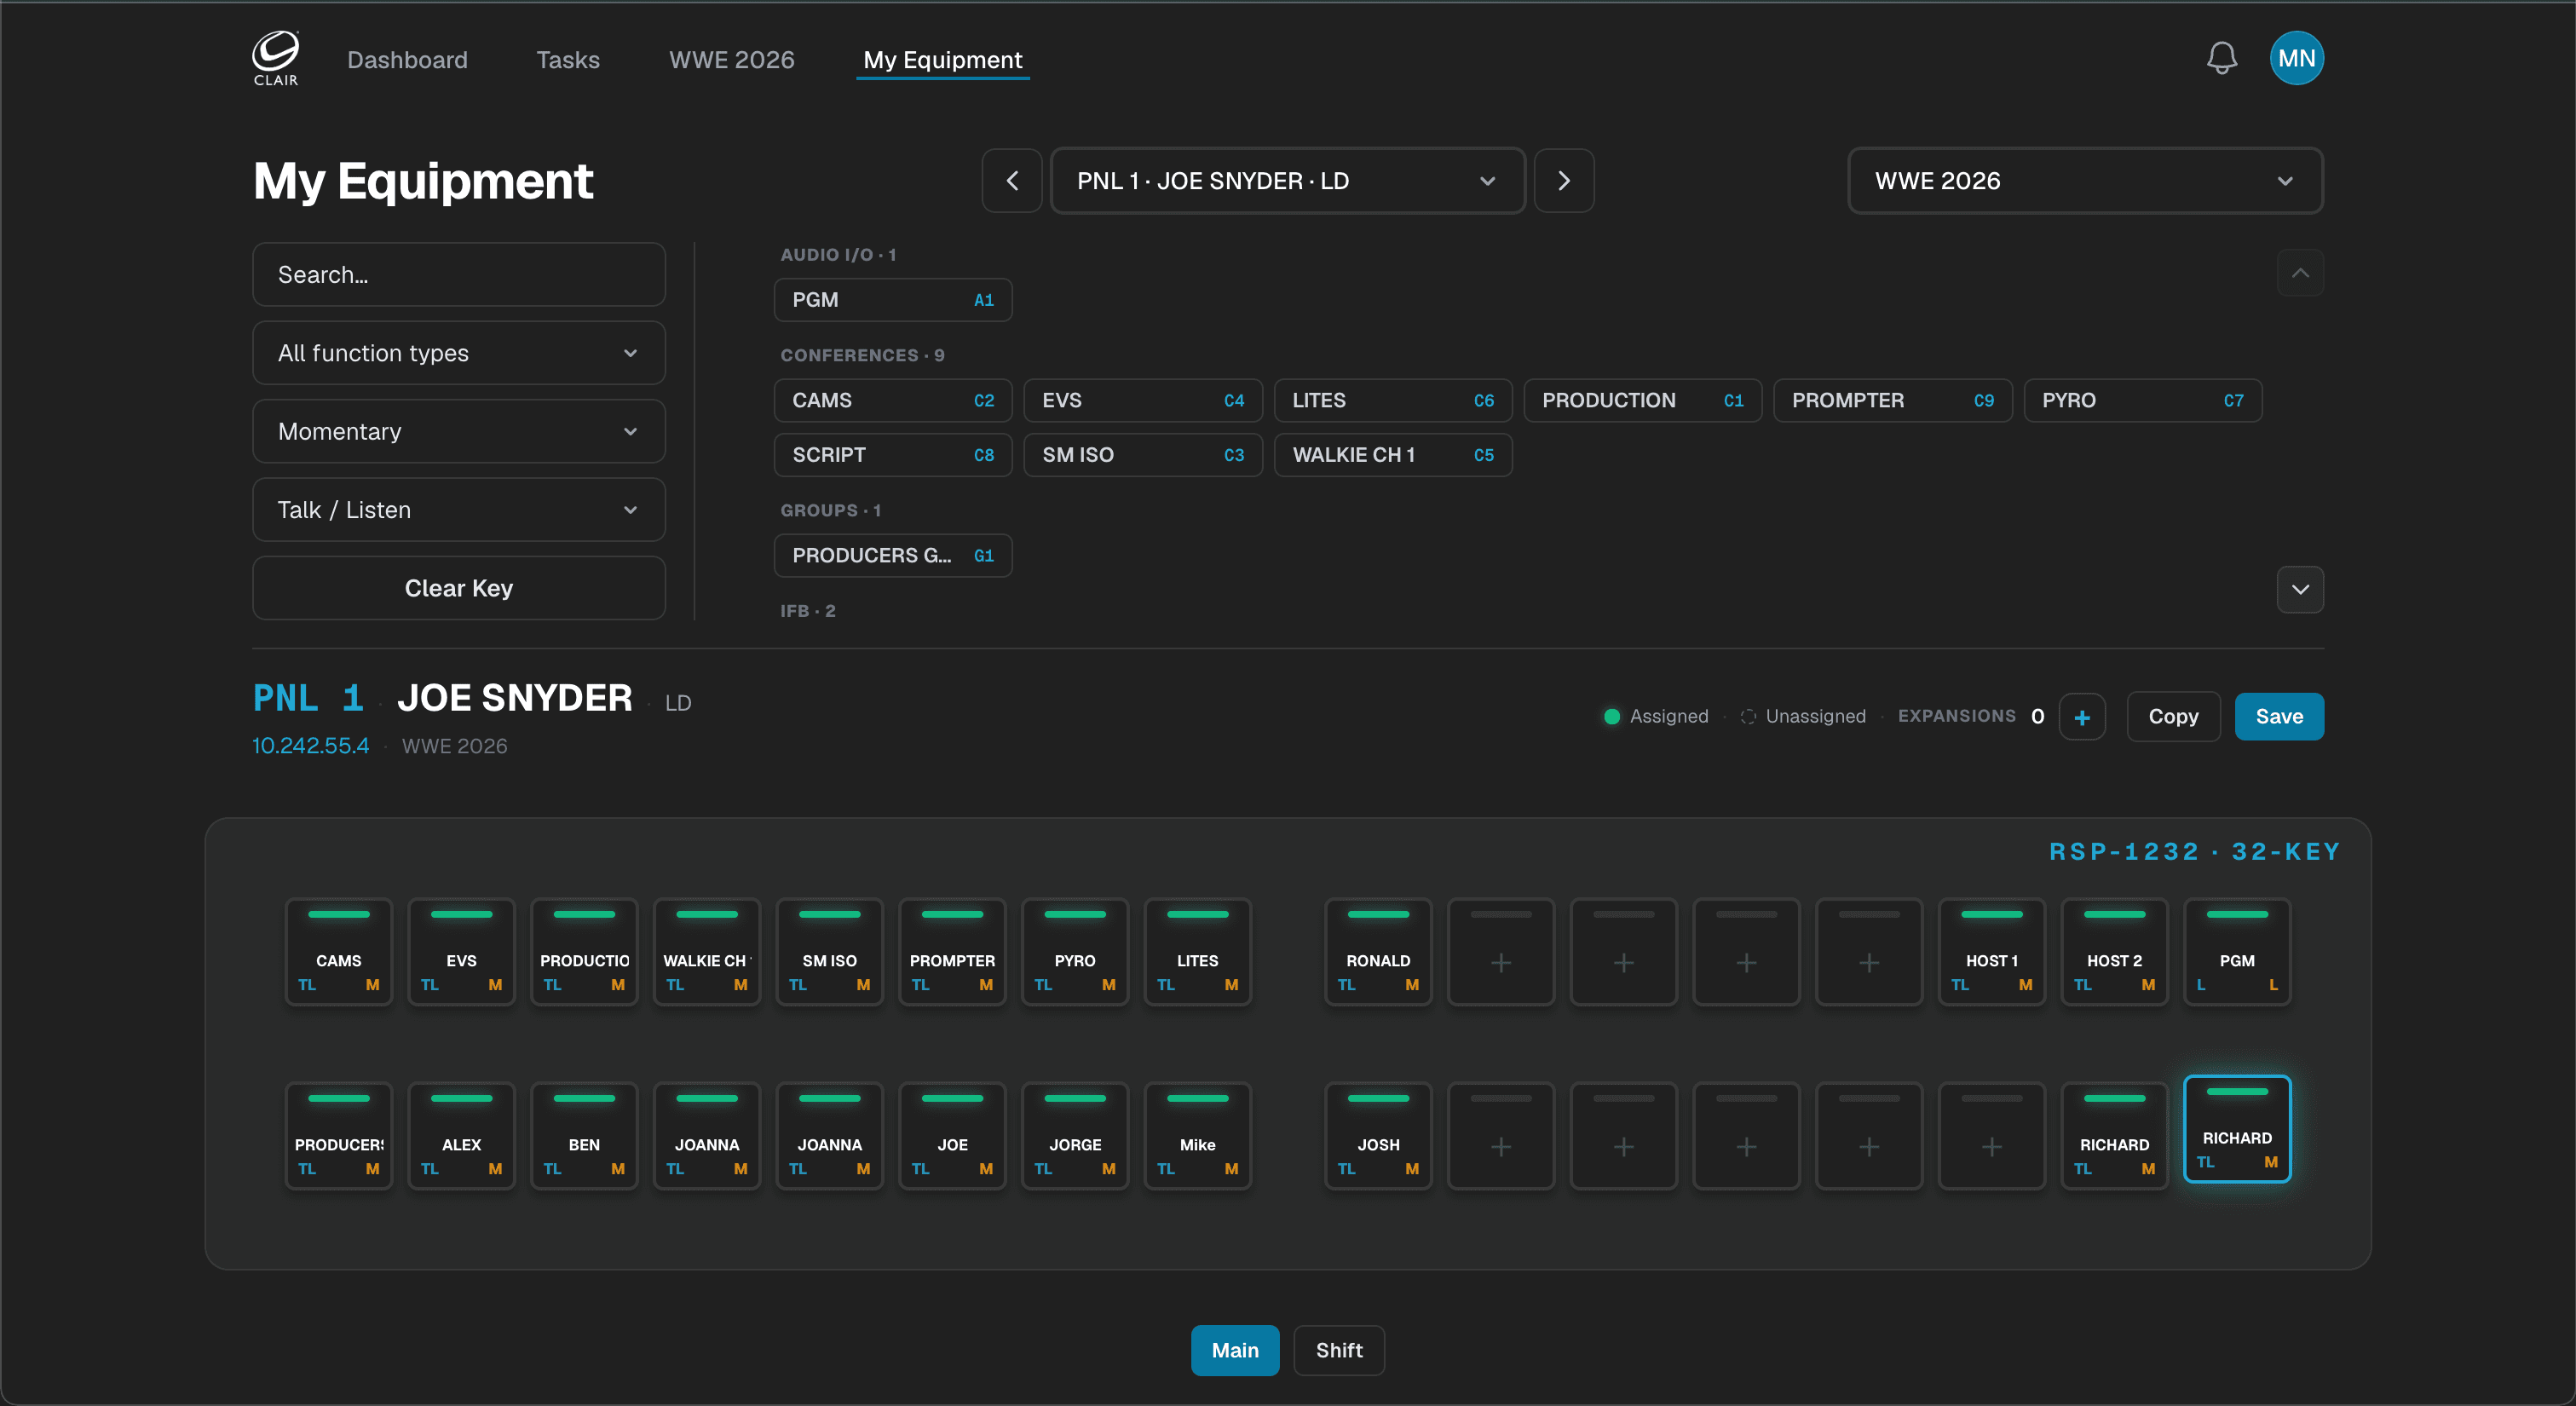The height and width of the screenshot is (1406, 2576).
Task: Select the PROMPTER C9 conference chip
Action: (x=1893, y=401)
